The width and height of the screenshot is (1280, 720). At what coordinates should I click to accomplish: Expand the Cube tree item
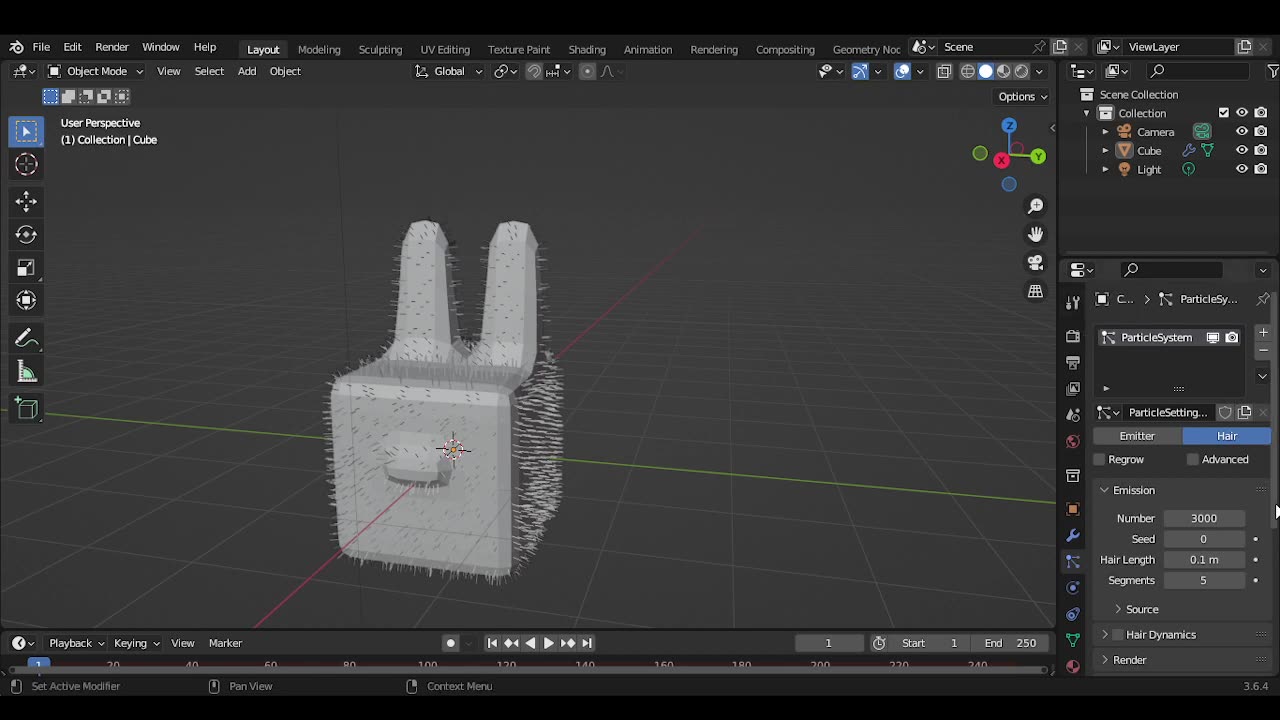1105,151
